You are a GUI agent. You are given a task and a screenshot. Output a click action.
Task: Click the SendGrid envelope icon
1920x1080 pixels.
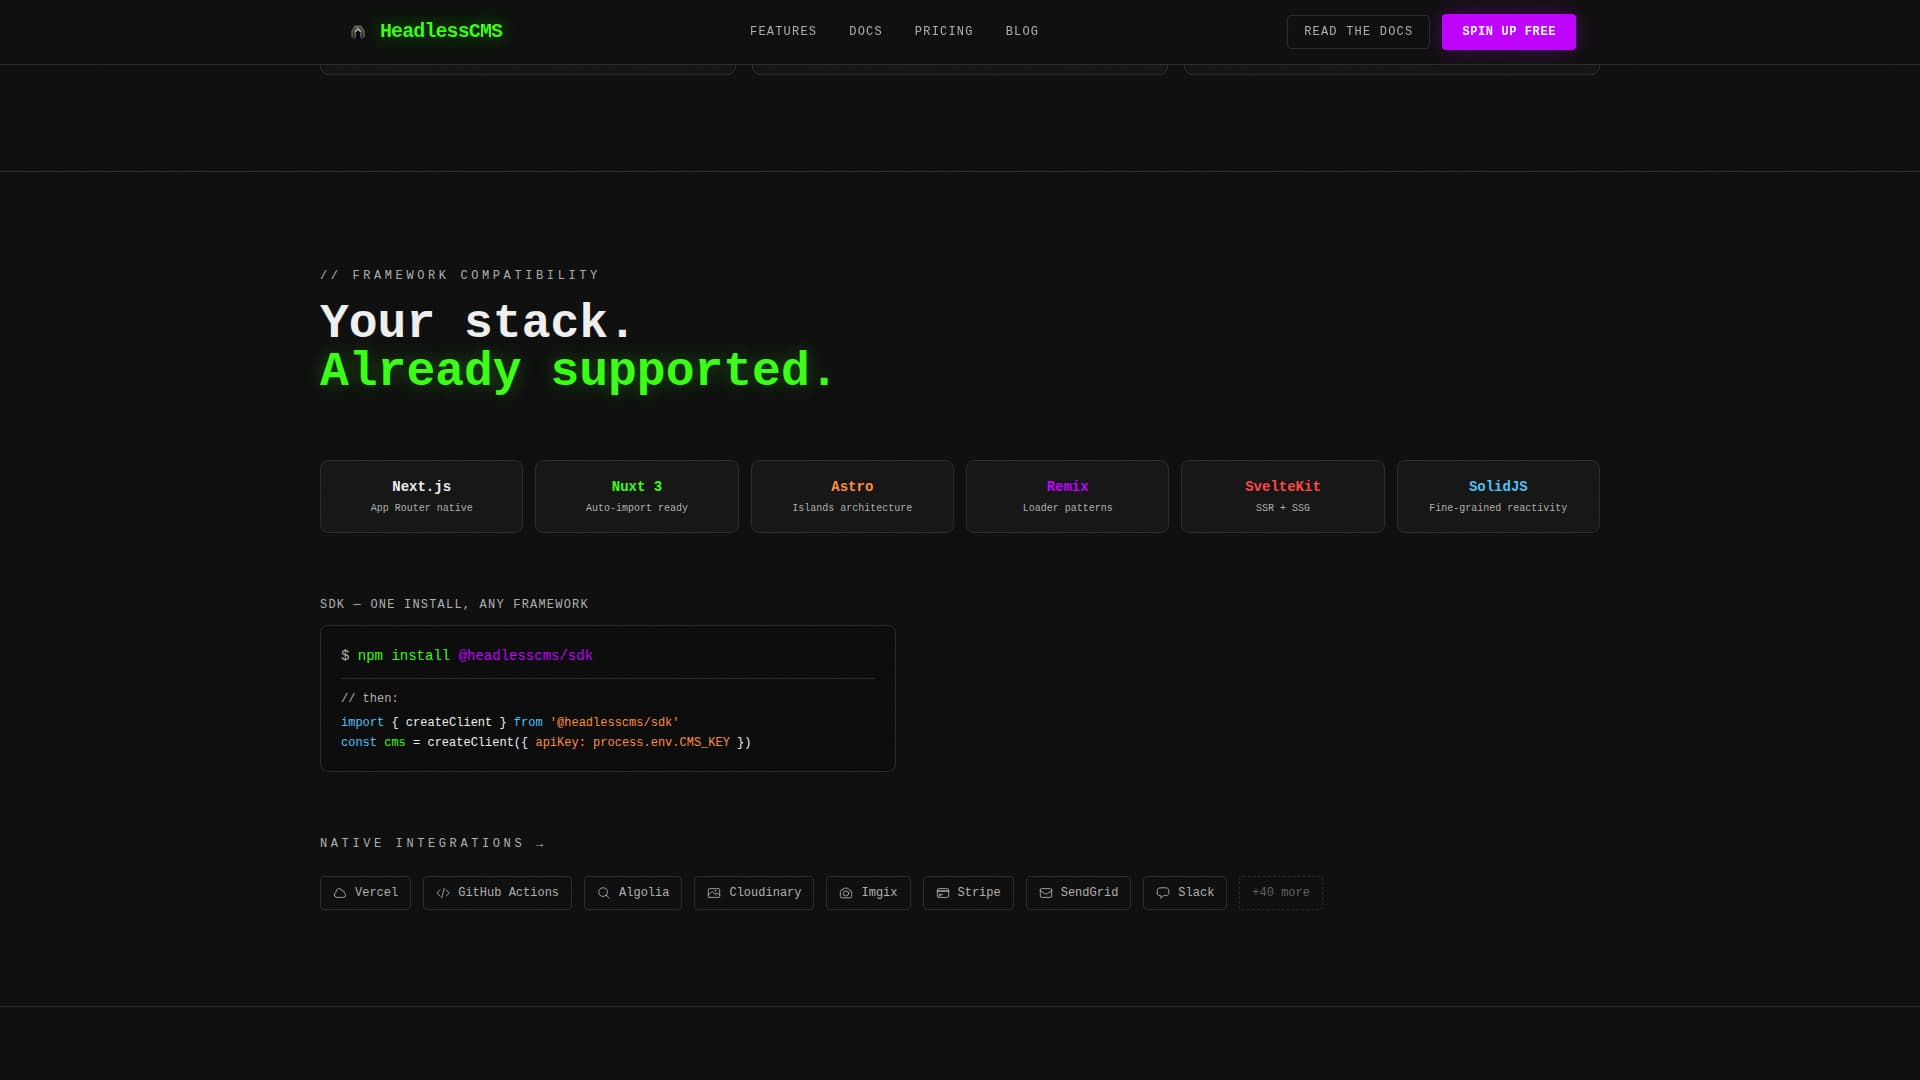coord(1046,893)
